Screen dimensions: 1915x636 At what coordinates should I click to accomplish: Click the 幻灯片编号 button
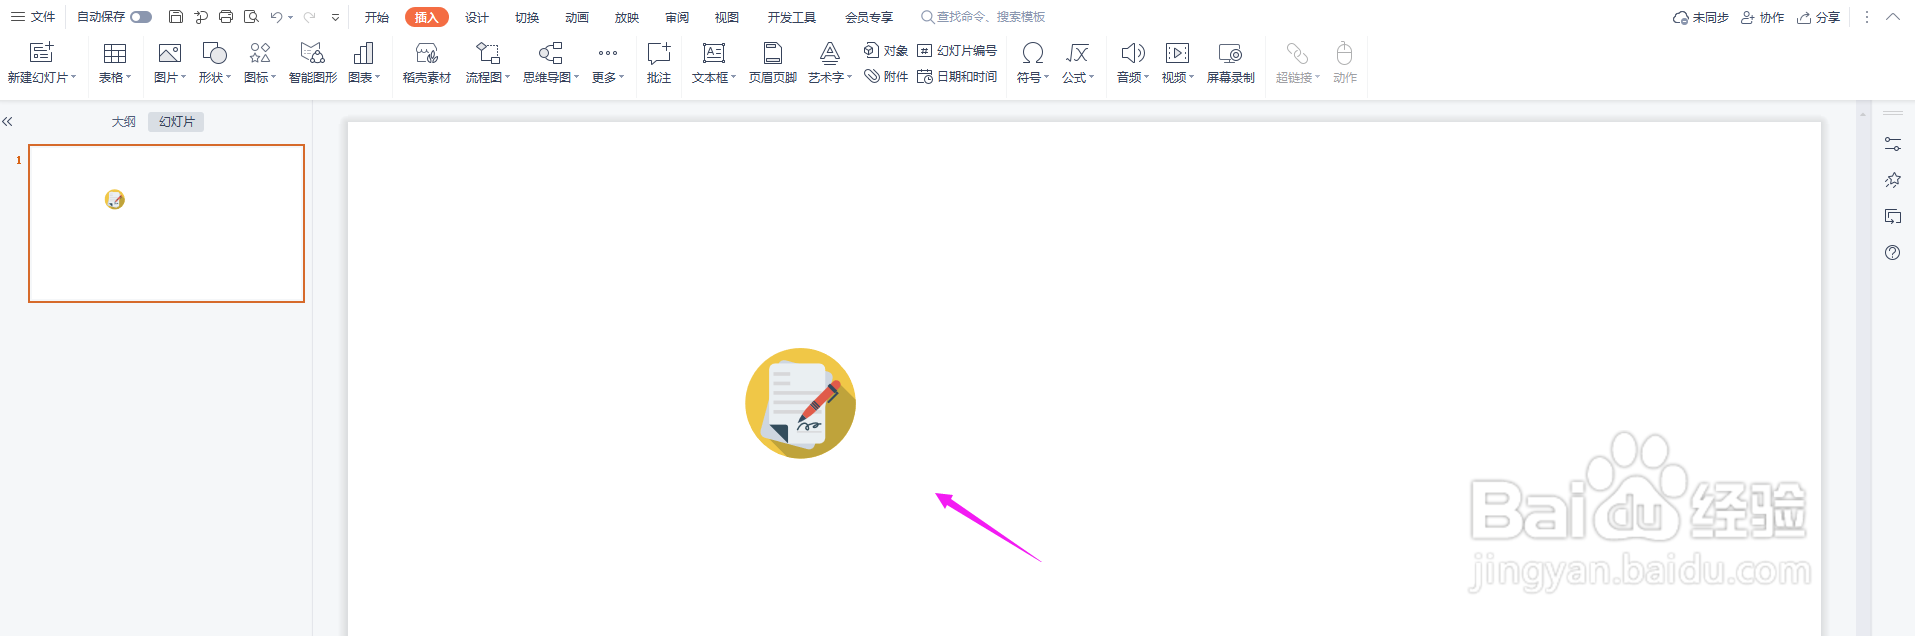point(957,50)
